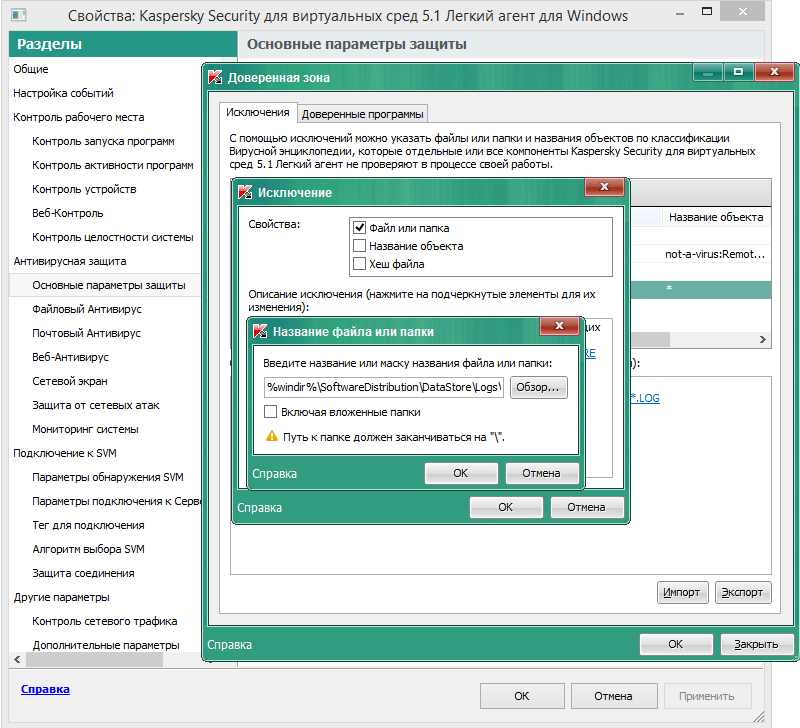Cancel the file name dialog with Отмена
This screenshot has width=800, height=728.
point(541,473)
